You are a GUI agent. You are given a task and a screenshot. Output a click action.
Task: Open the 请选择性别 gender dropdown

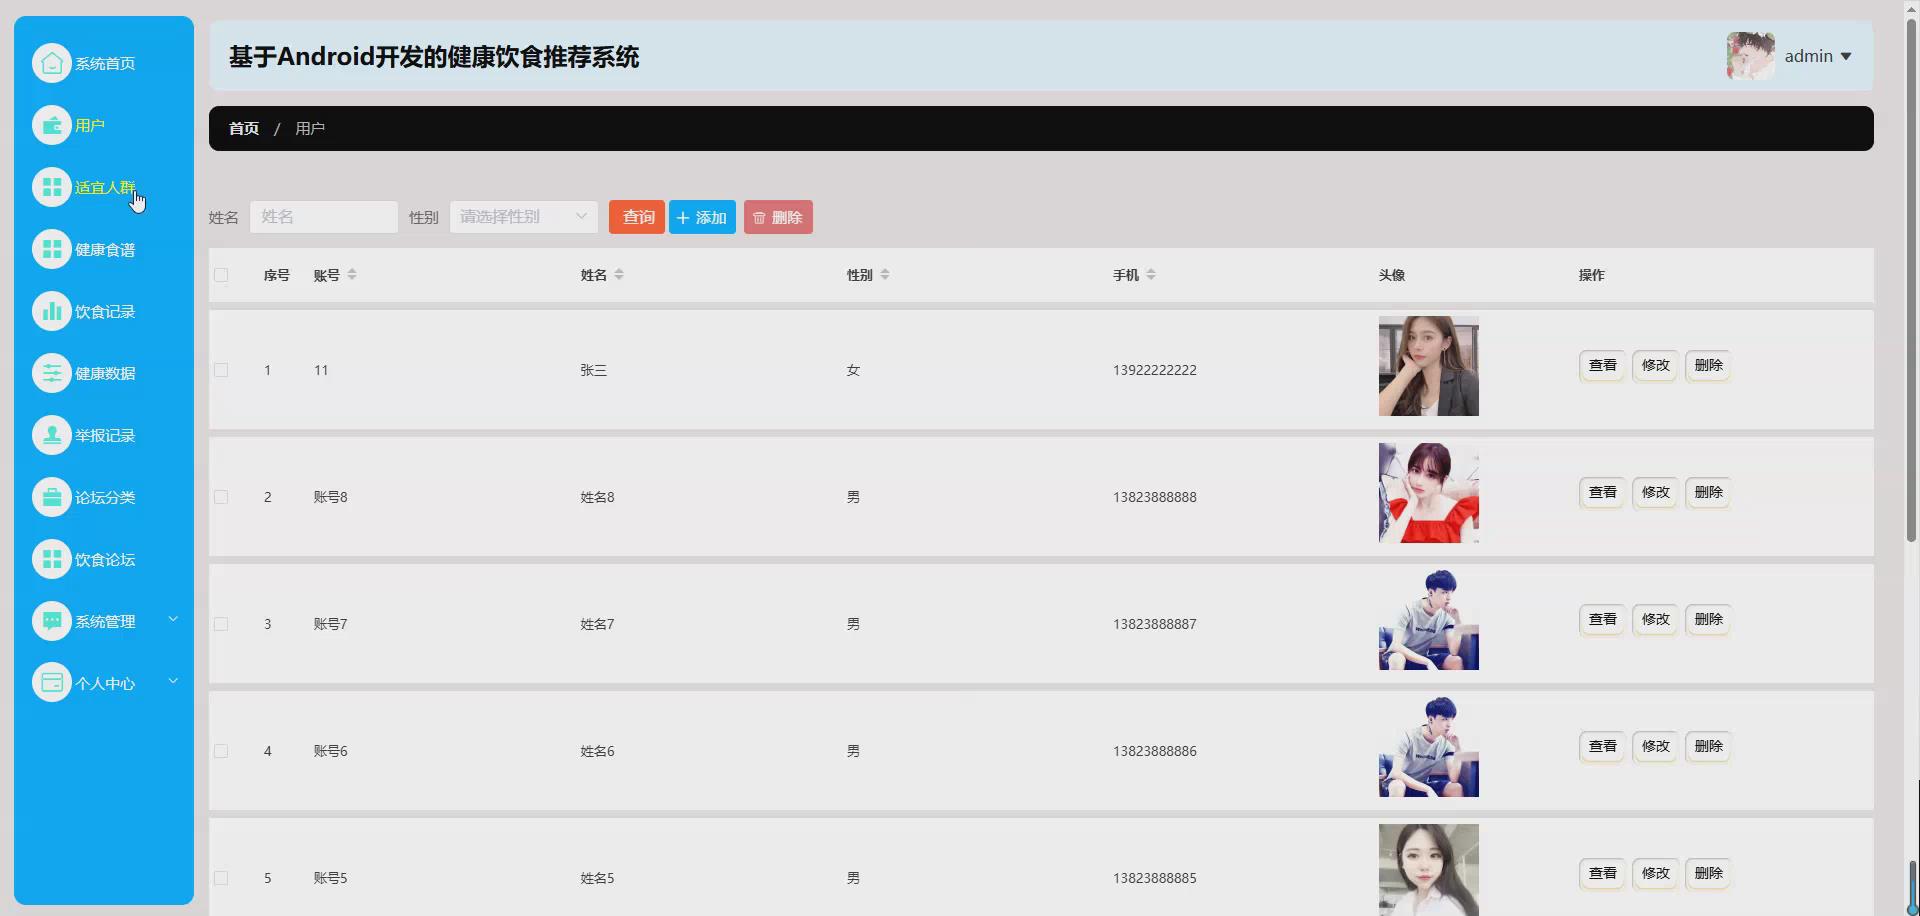point(524,217)
